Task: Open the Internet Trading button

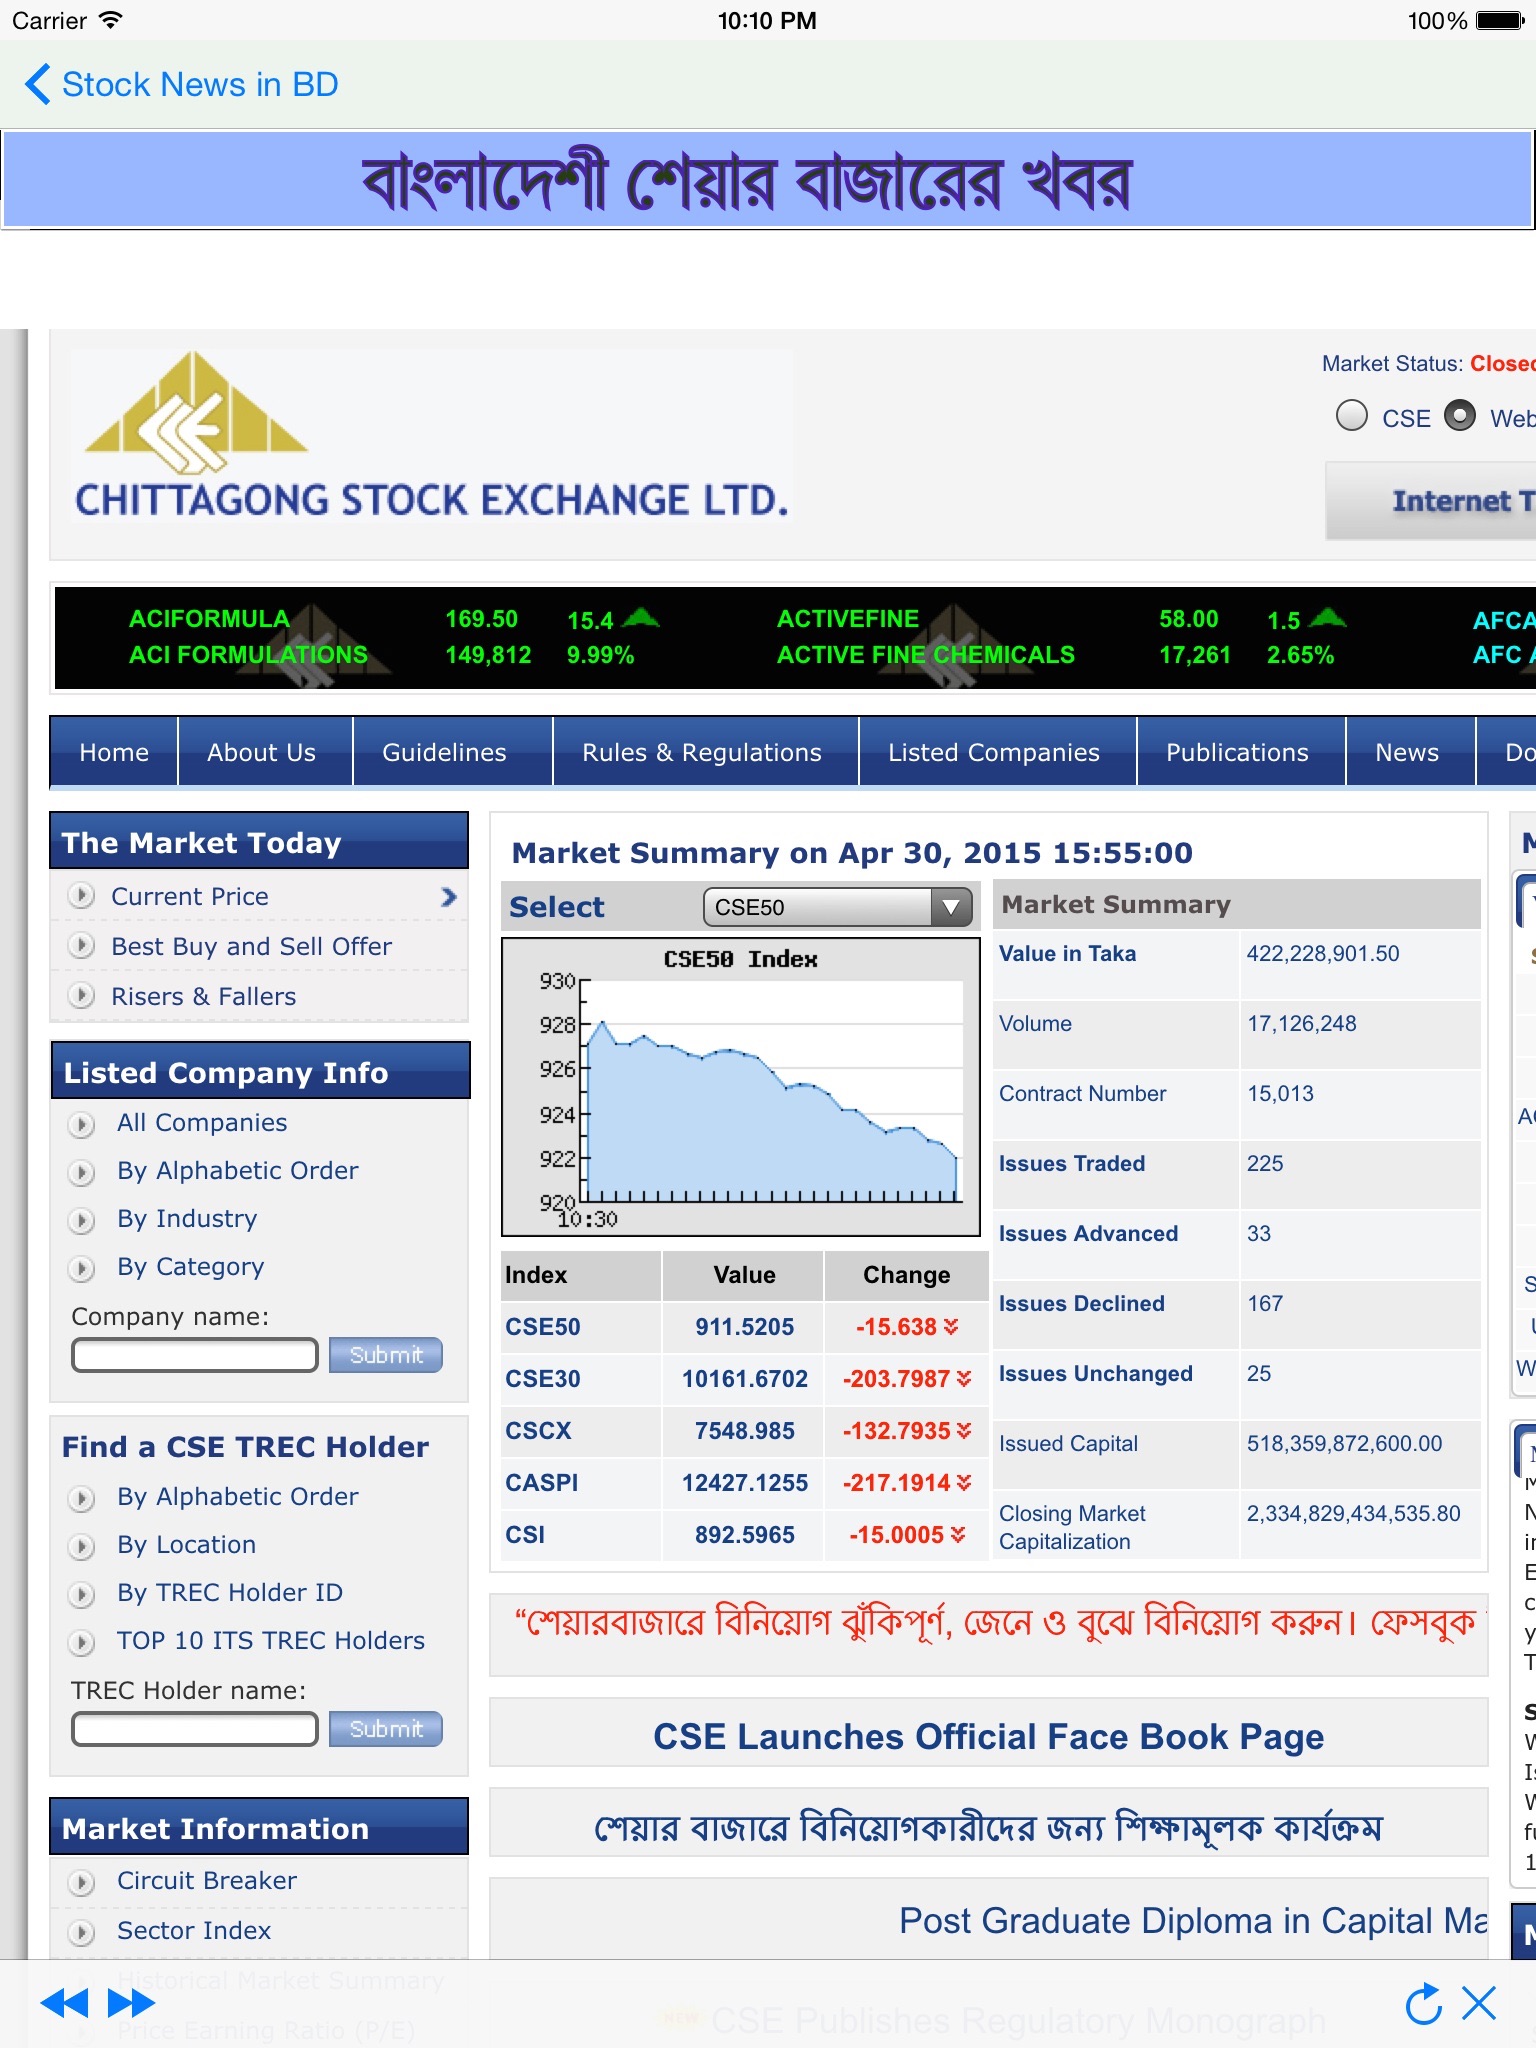Action: [1431, 500]
